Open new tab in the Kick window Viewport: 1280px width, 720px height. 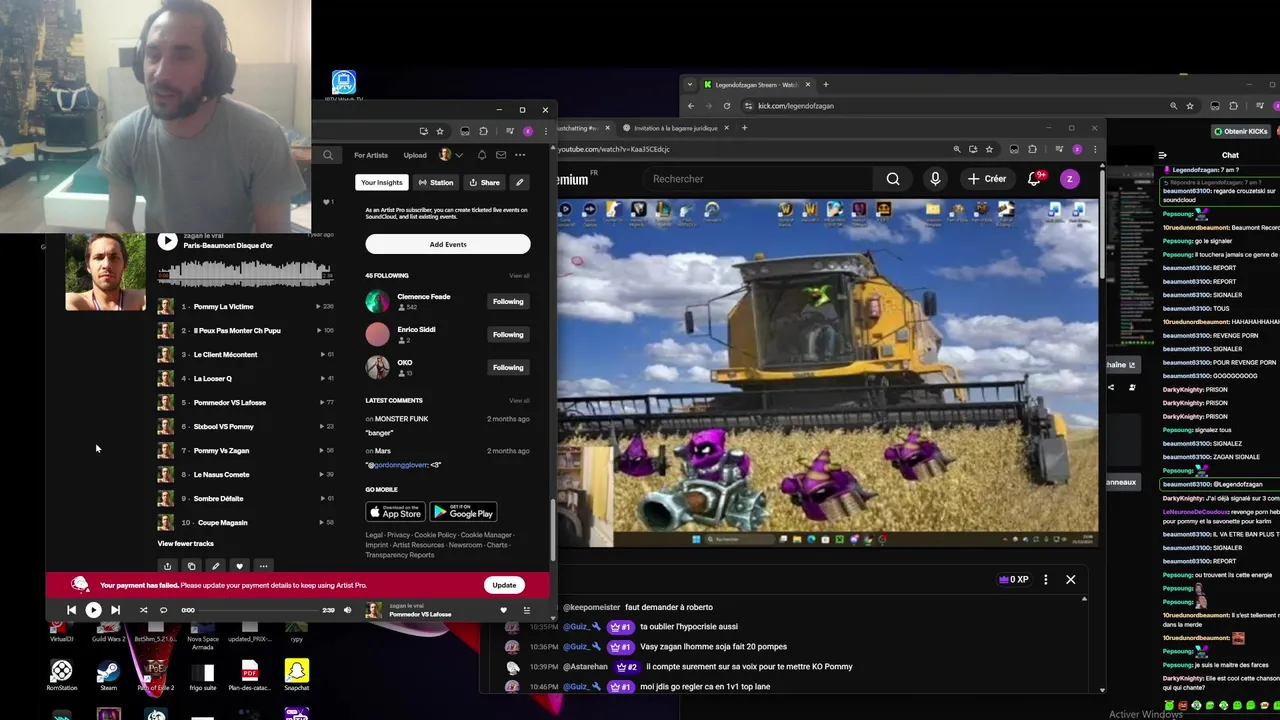coord(826,85)
